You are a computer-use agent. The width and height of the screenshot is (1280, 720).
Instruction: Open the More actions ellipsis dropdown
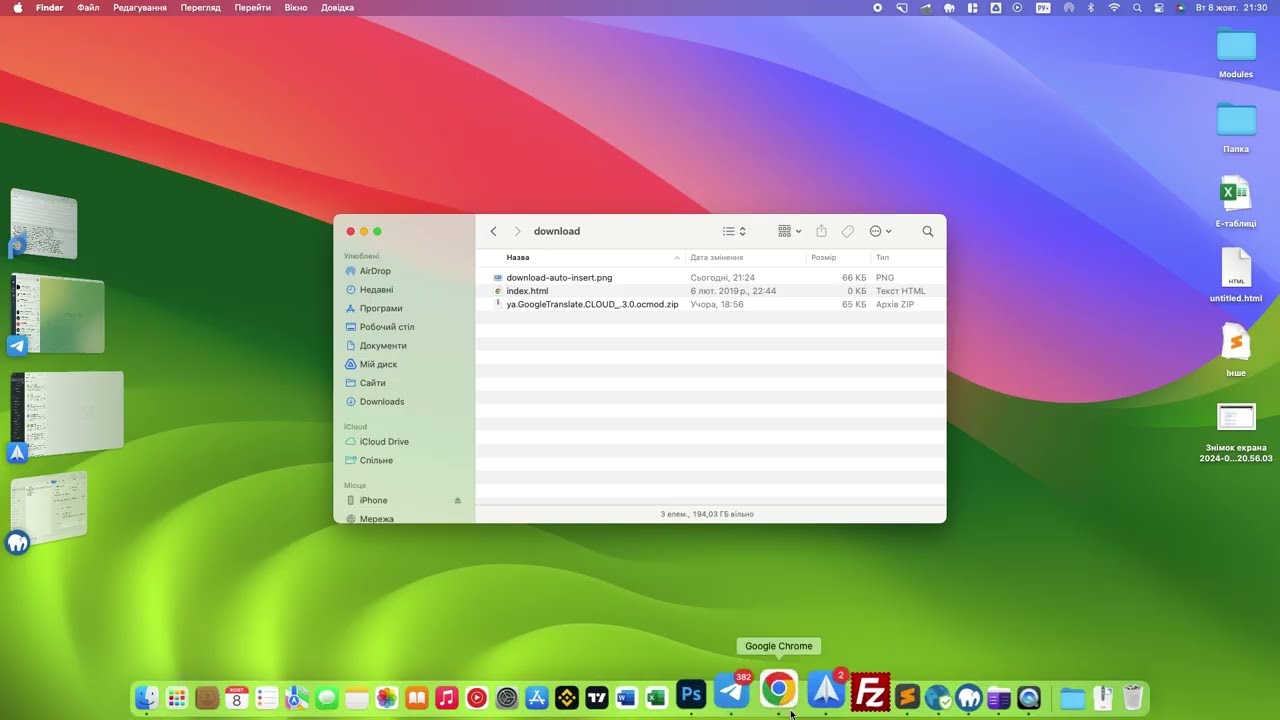(x=880, y=231)
